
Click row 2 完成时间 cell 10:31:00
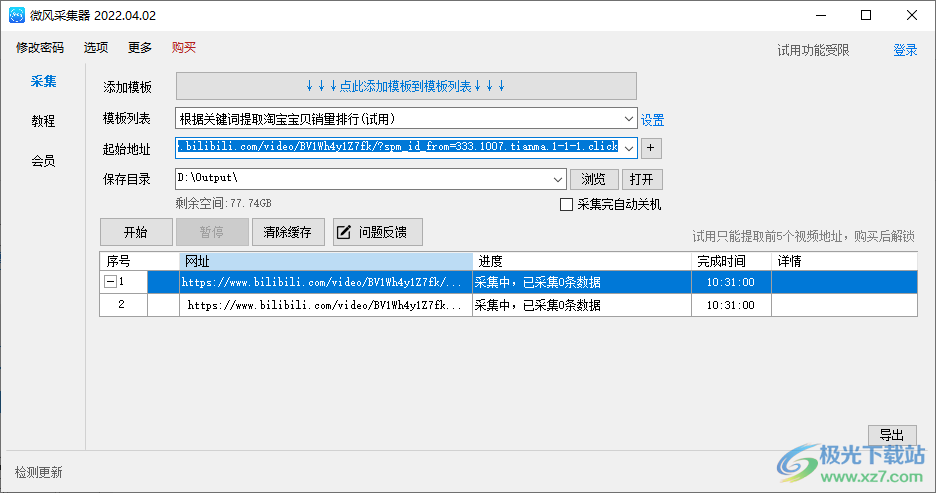coord(731,305)
